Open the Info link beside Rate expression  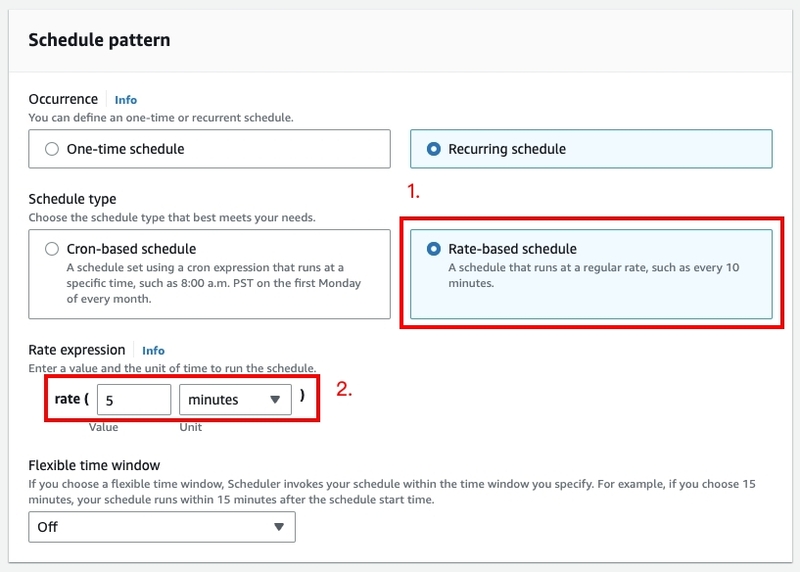pyautogui.click(x=153, y=351)
